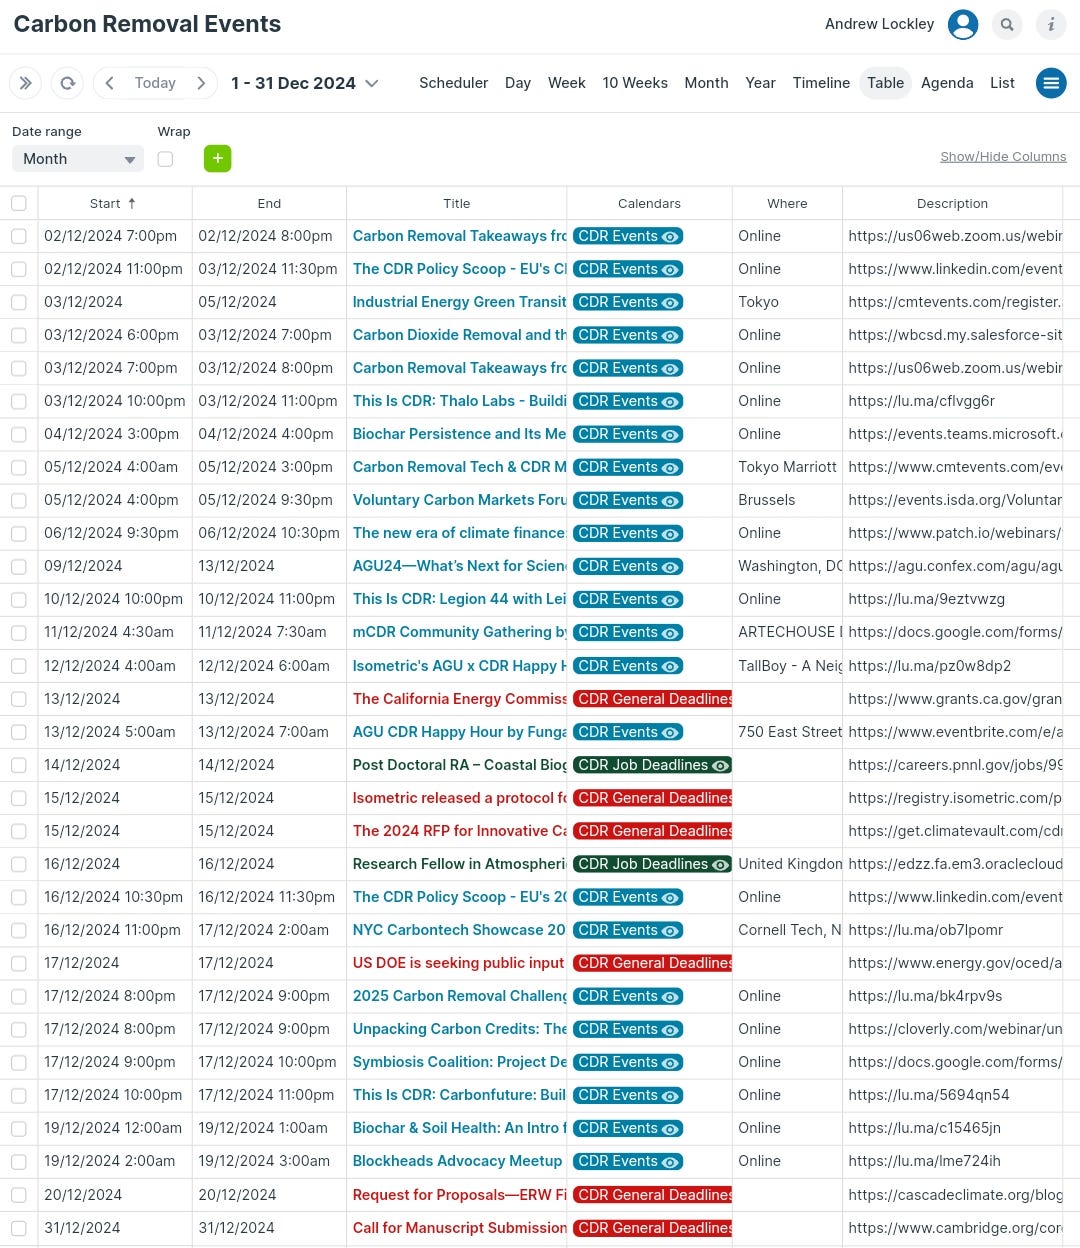Click eye icon on Biochar Persistence row

coord(671,435)
